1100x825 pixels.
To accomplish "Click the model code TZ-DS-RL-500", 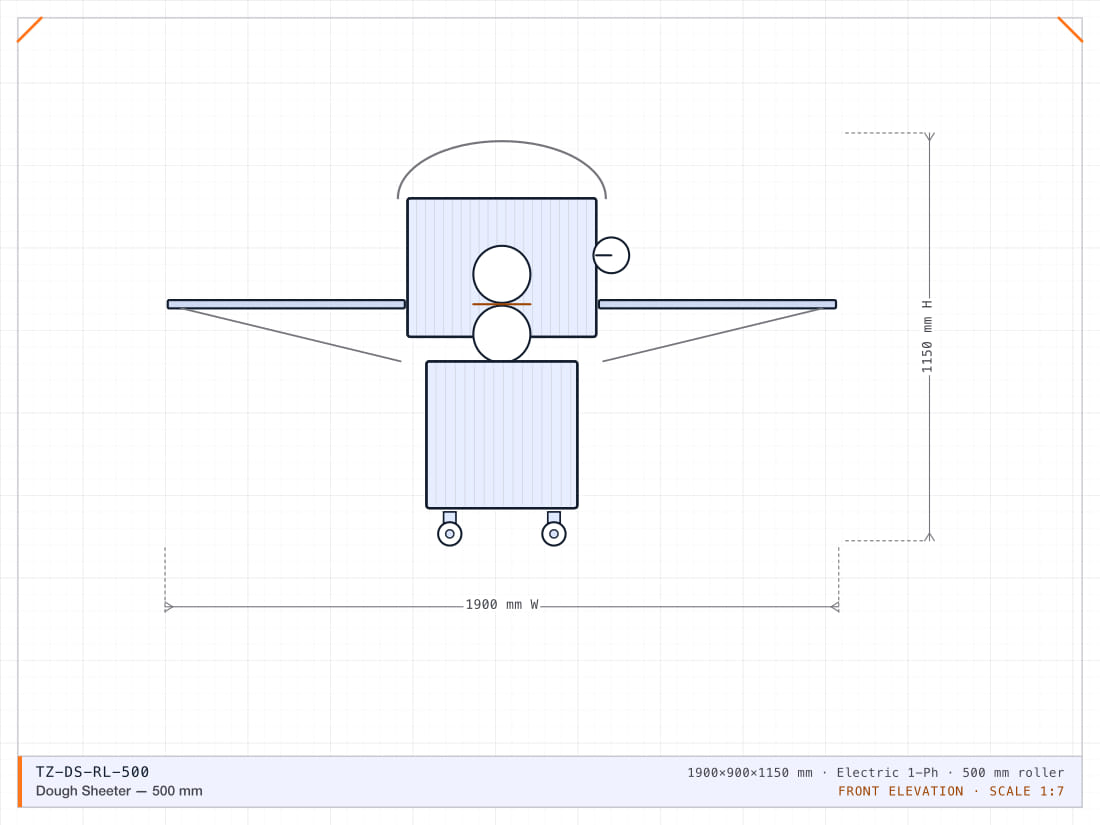I will point(93,772).
